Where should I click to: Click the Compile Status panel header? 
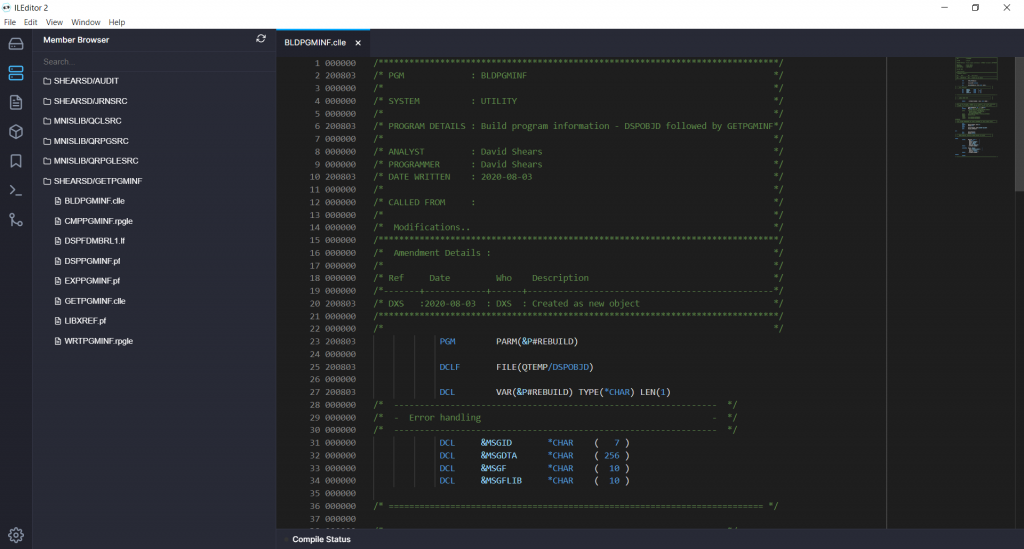click(321, 539)
